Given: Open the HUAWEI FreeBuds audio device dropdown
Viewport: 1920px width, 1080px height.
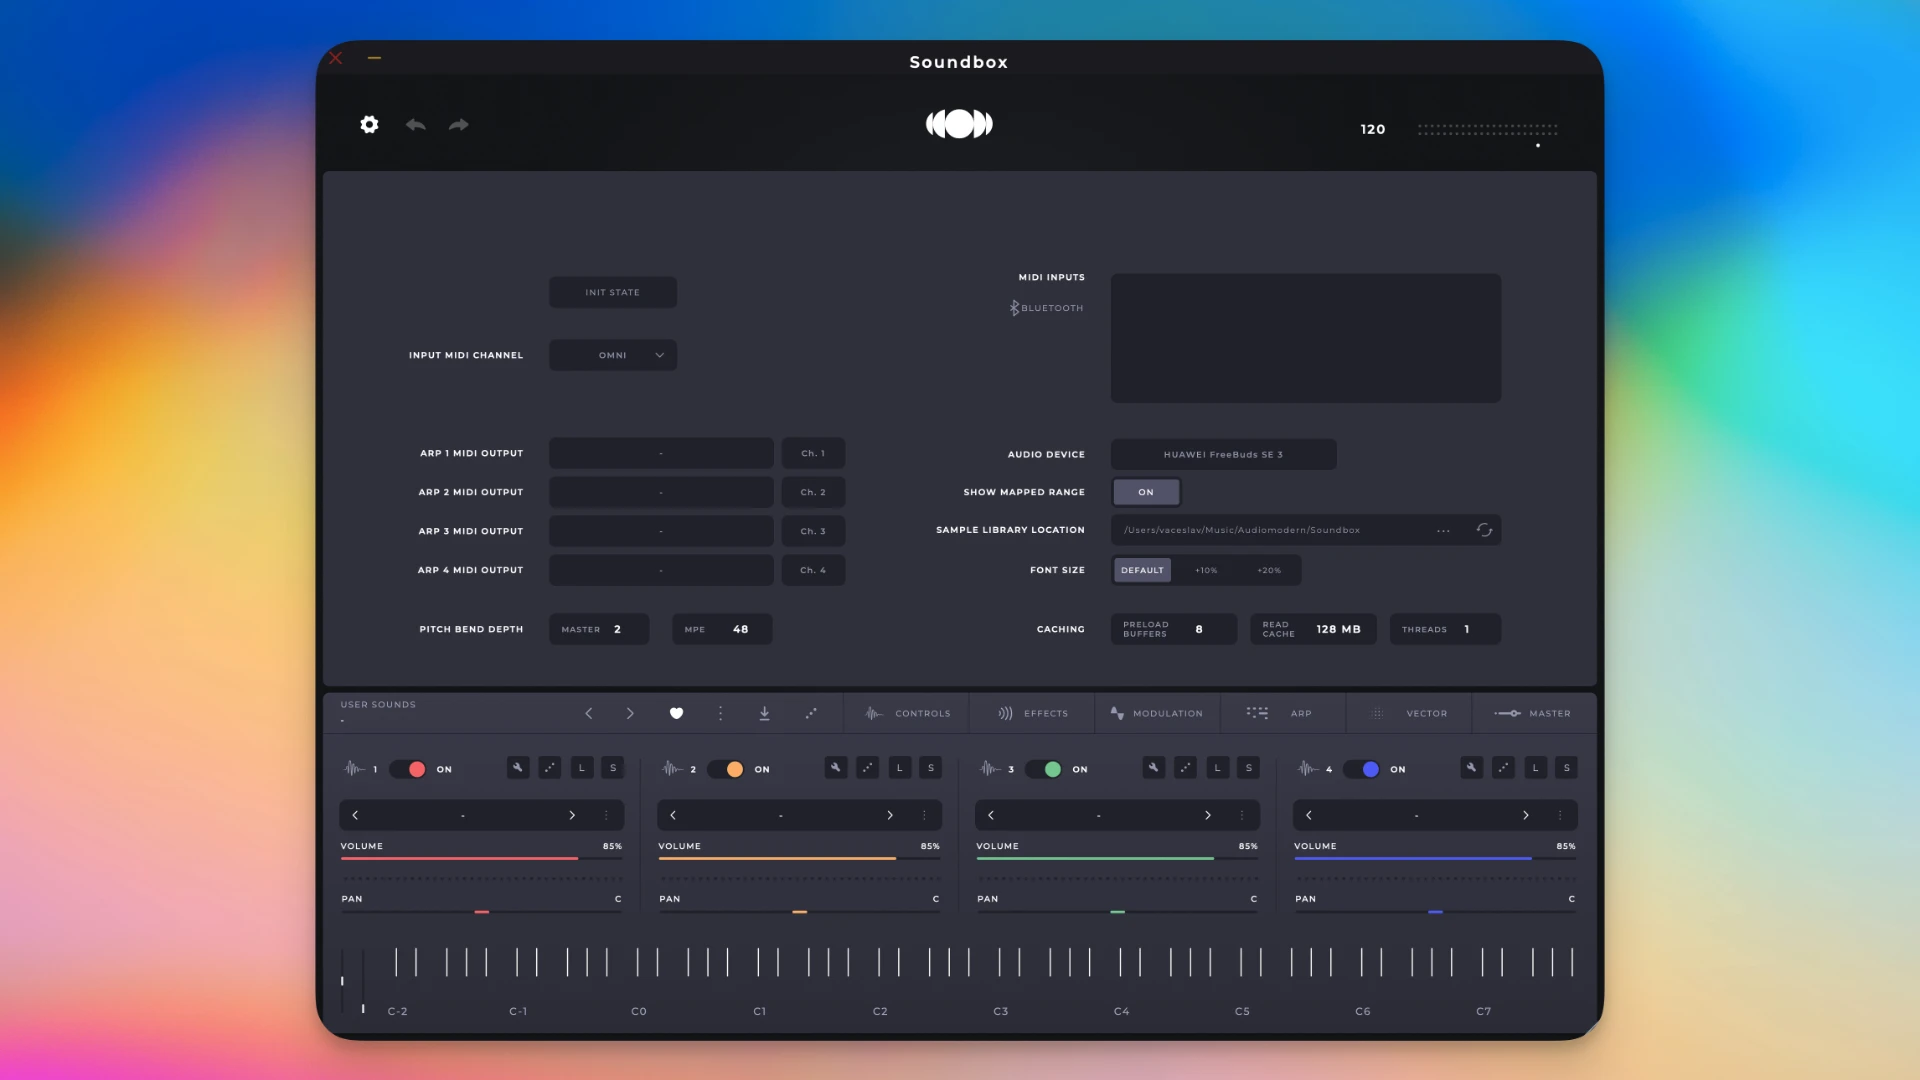Looking at the screenshot, I should point(1223,454).
